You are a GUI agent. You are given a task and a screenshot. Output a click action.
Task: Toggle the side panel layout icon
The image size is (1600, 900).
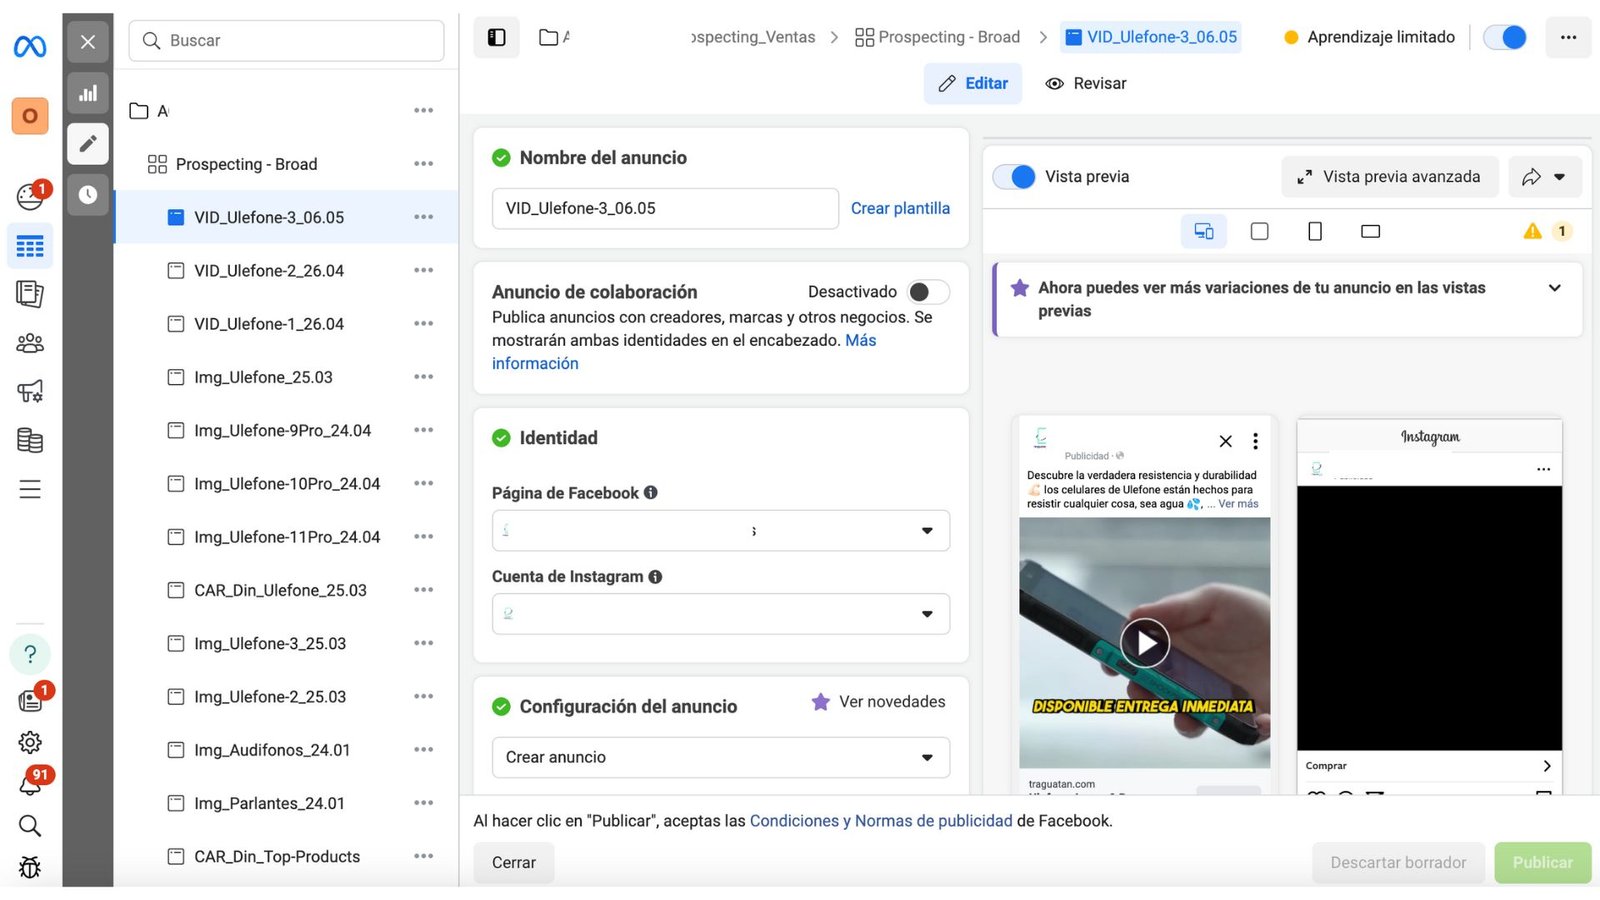point(496,38)
